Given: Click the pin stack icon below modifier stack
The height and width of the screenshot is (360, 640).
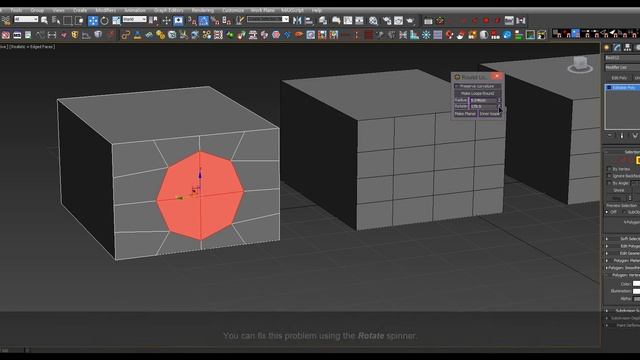Looking at the screenshot, I should [x=610, y=136].
